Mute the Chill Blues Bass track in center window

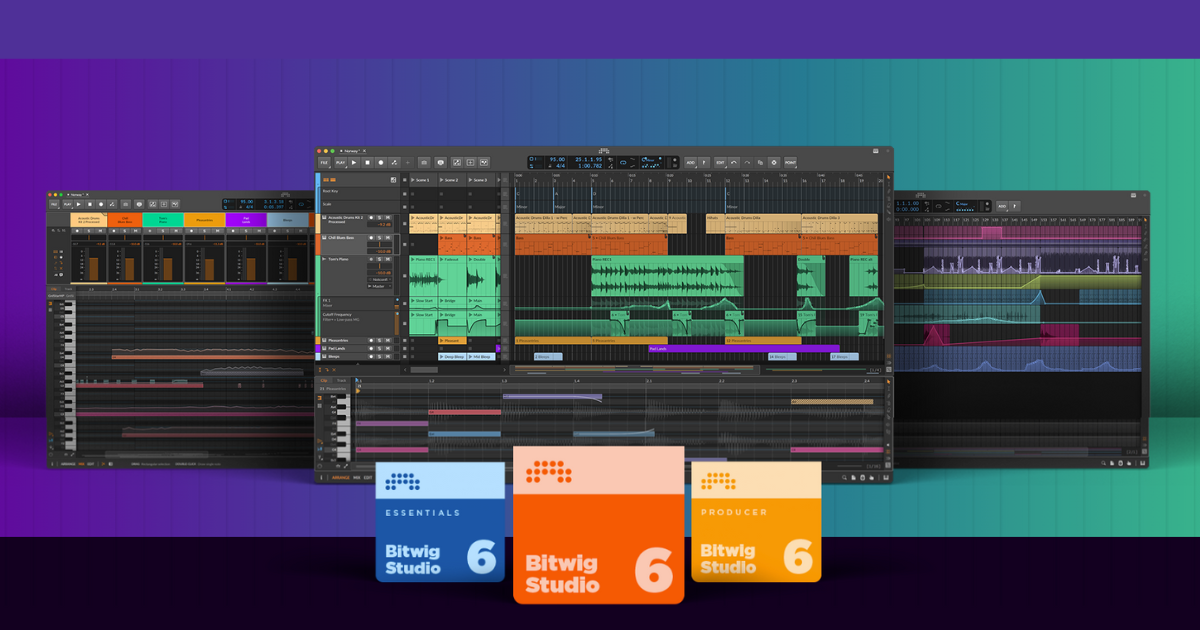point(388,238)
